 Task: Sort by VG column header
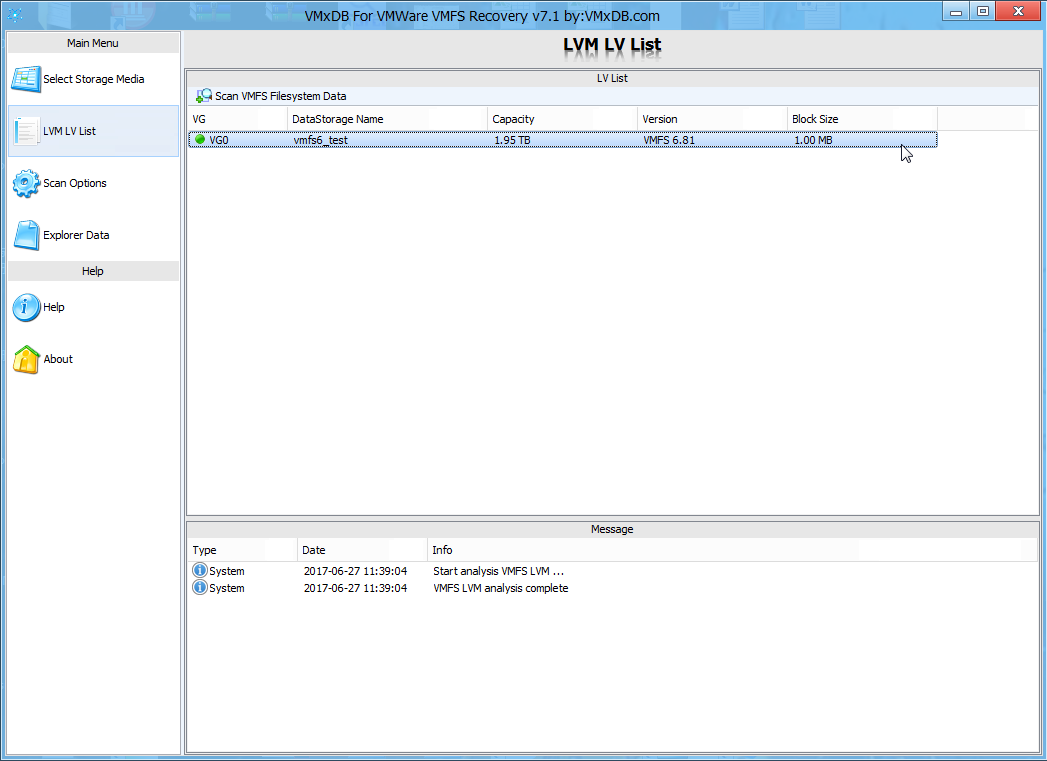(237, 119)
